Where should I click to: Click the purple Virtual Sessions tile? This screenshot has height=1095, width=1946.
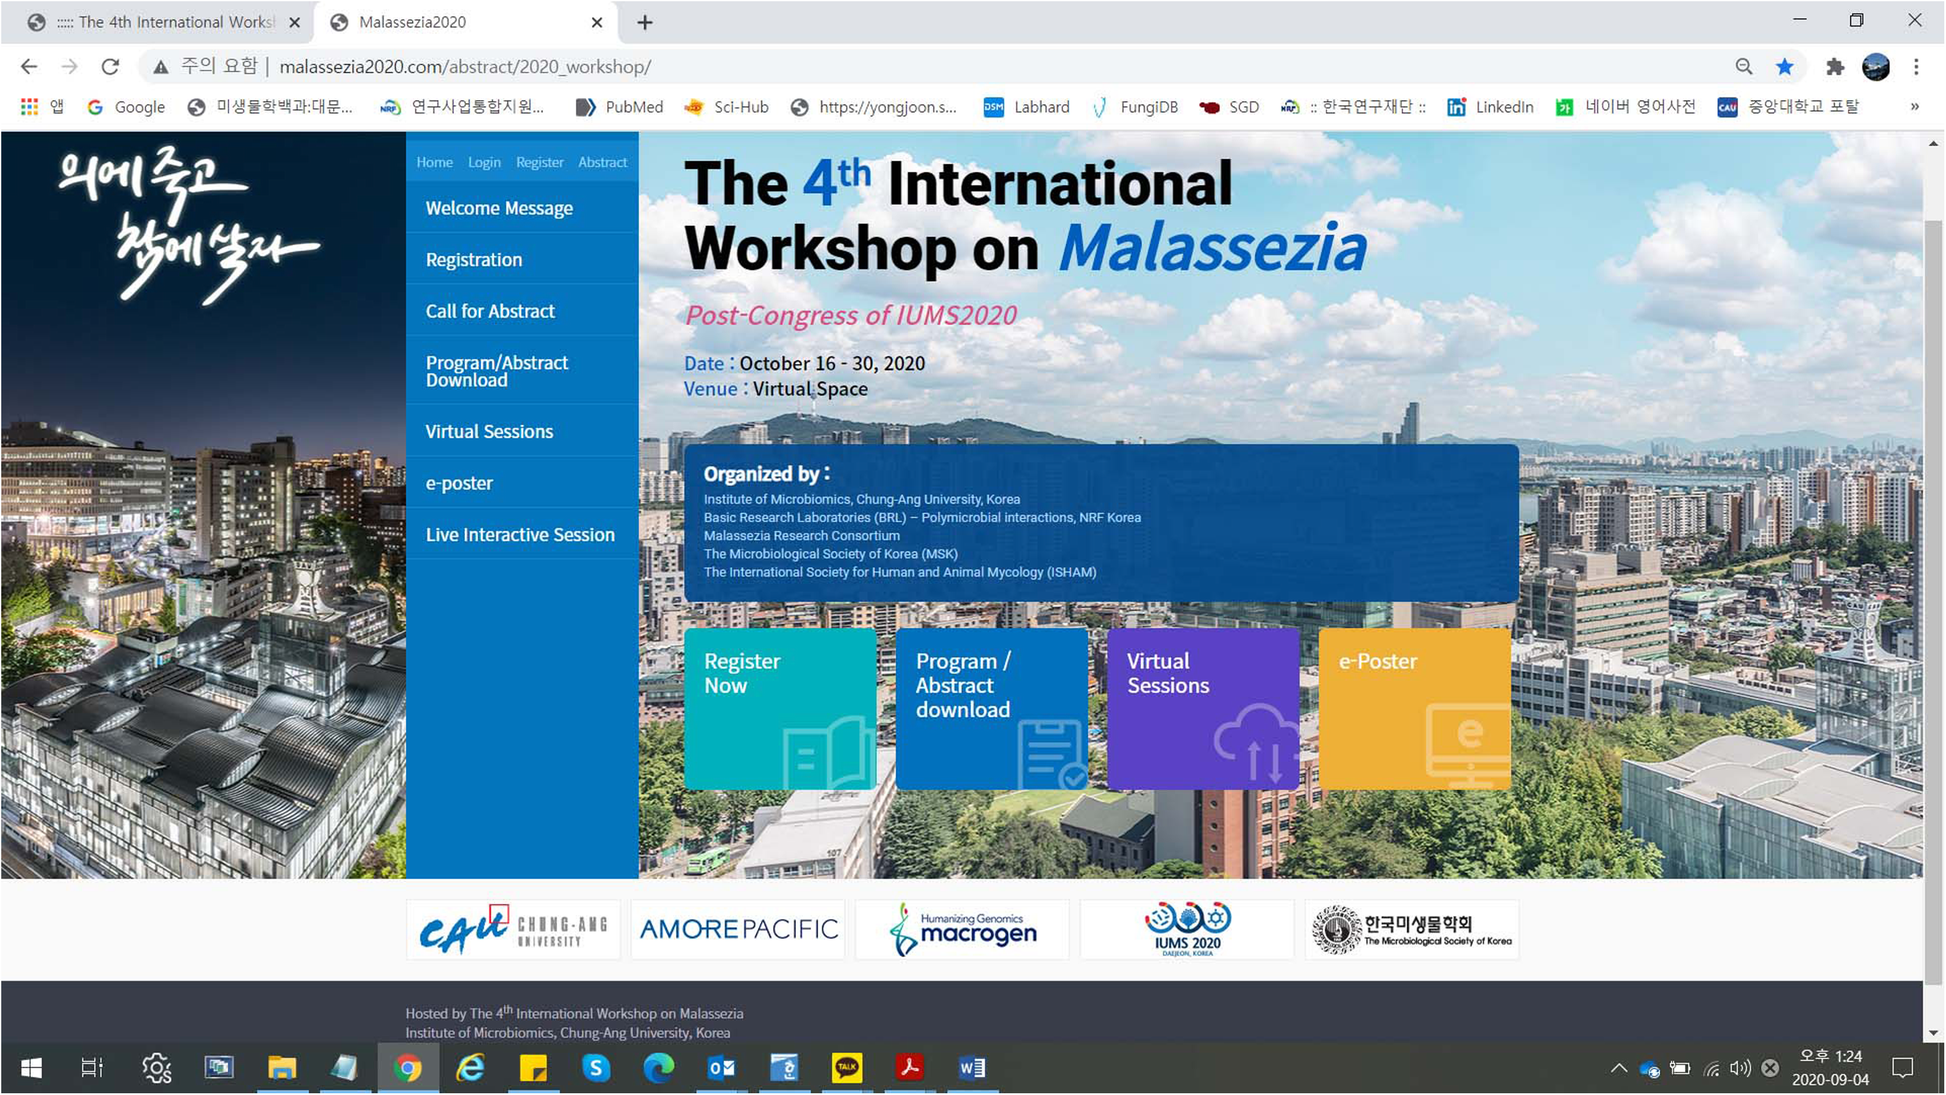pyautogui.click(x=1203, y=709)
